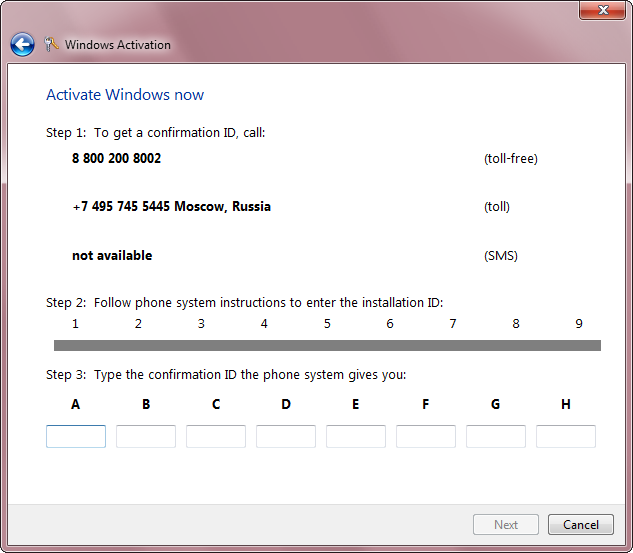Click installation ID column number 9
The width and height of the screenshot is (633, 553).
579,324
